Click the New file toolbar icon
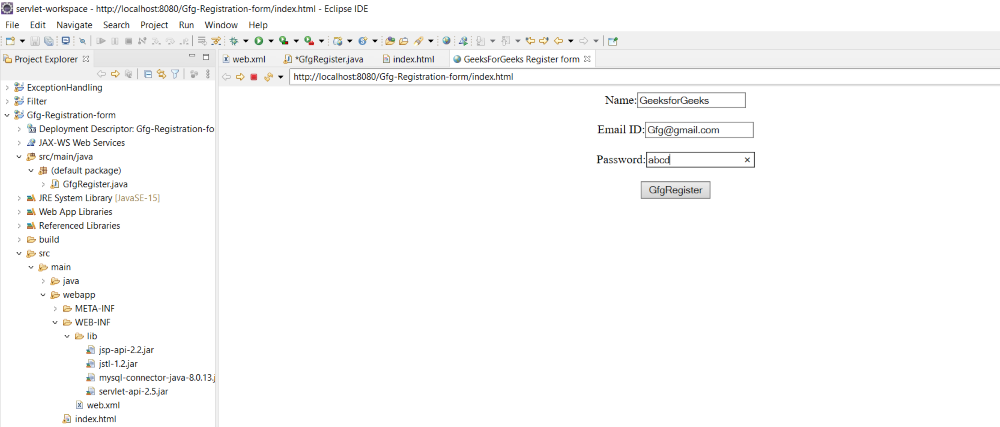Image resolution: width=1000 pixels, height=427 pixels. (x=10, y=41)
